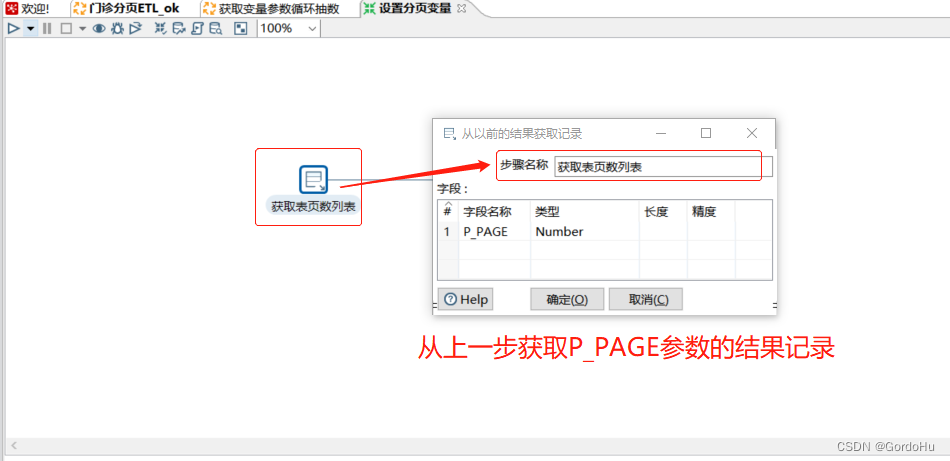This screenshot has height=461, width=950.
Task: Select the P_PAGE field name cell
Action: pos(494,232)
